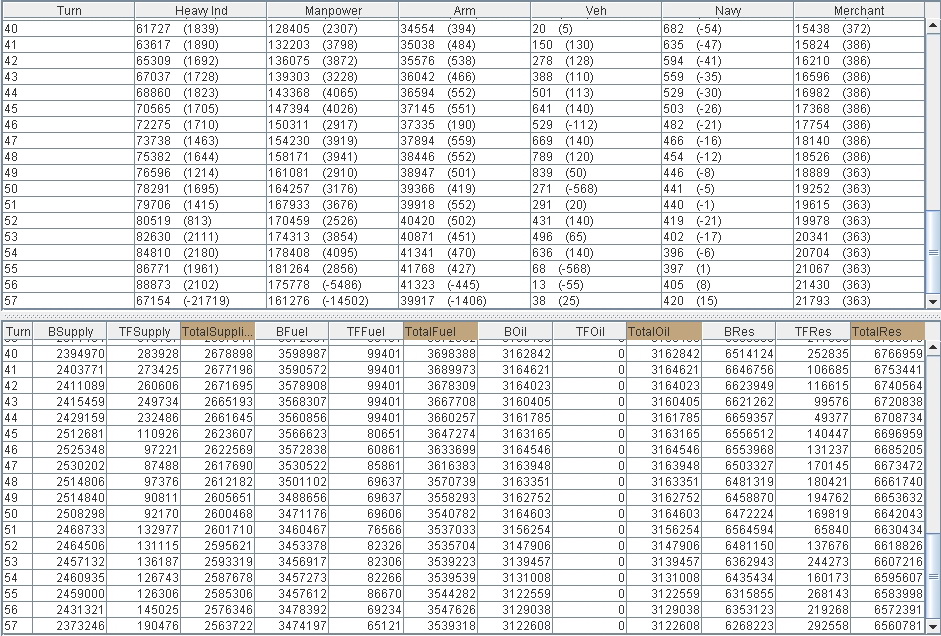Click the TFSupply column header
Viewport: 941px width, 636px height.
coord(144,331)
